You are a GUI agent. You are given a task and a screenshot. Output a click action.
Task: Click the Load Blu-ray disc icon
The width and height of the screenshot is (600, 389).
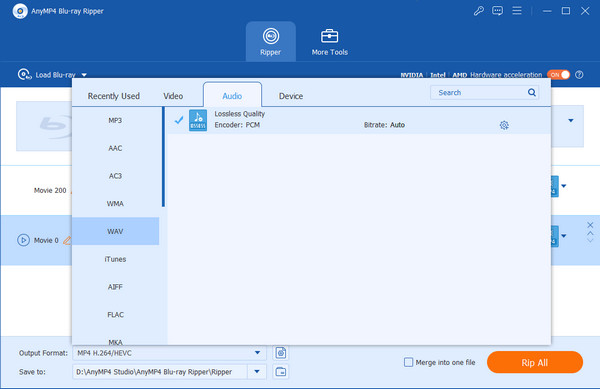(x=24, y=74)
